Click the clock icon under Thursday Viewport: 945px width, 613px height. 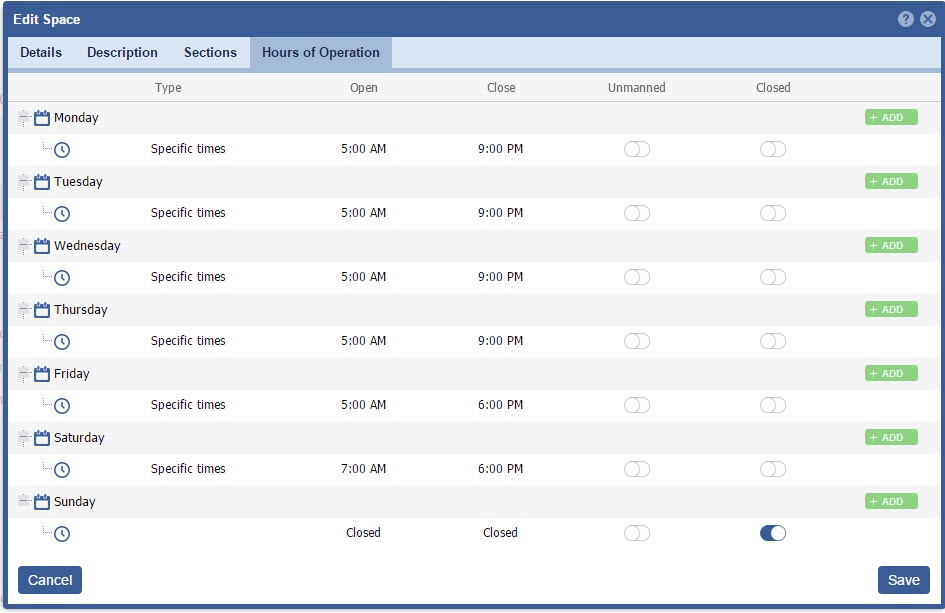(62, 342)
